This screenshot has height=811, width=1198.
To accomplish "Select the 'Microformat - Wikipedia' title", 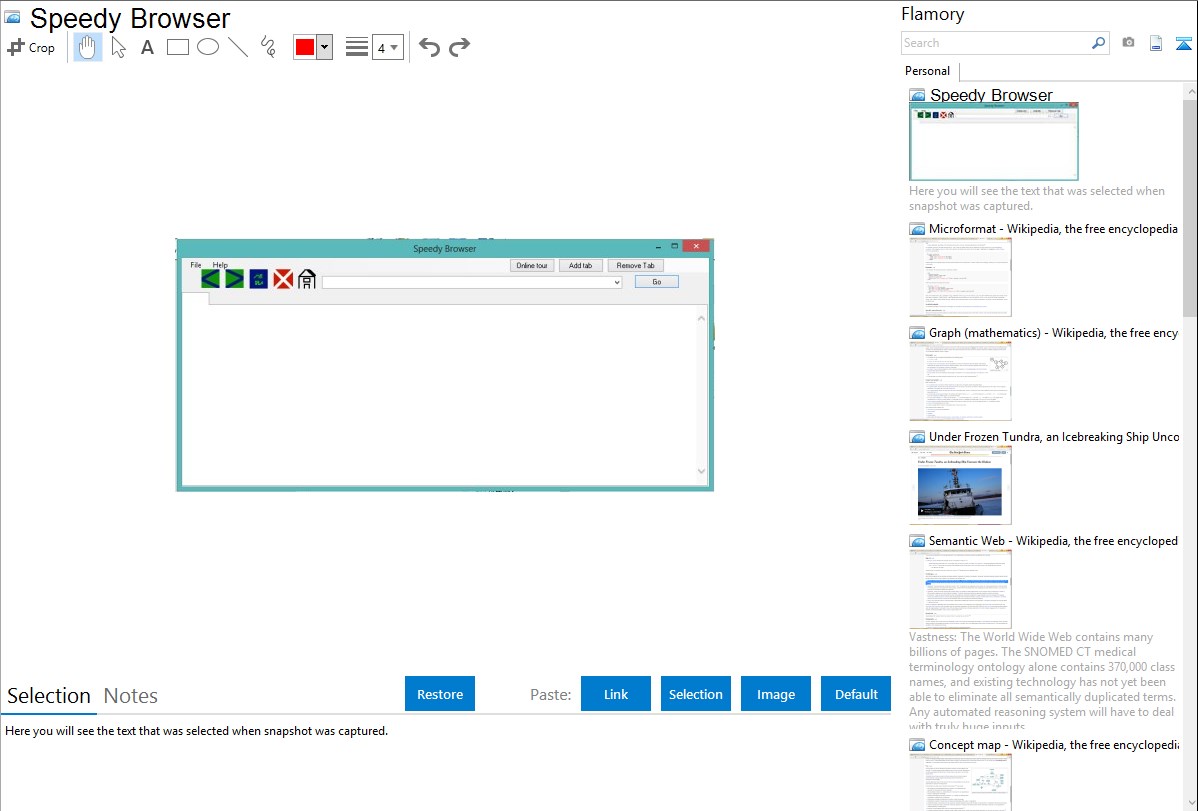I will (x=1053, y=229).
